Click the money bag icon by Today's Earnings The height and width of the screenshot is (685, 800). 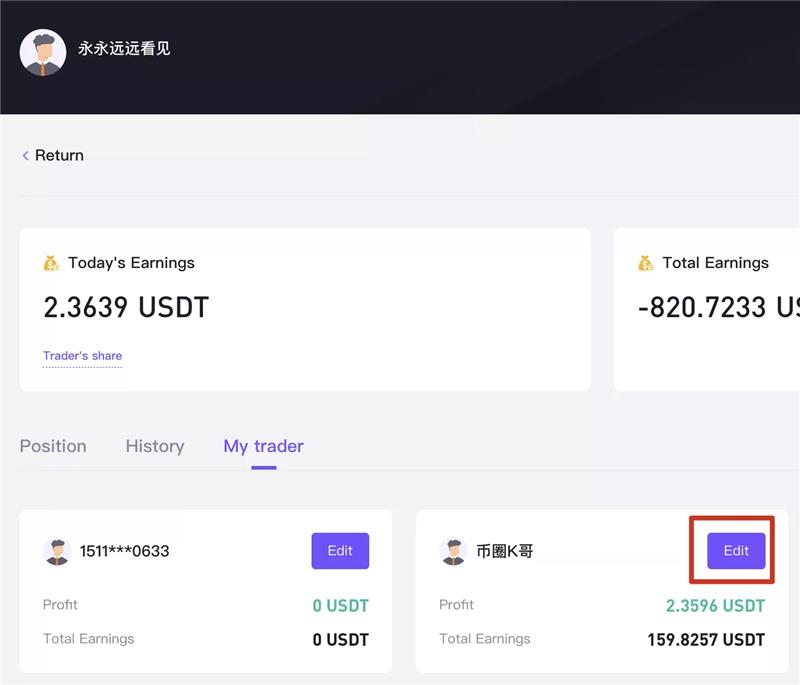51,263
